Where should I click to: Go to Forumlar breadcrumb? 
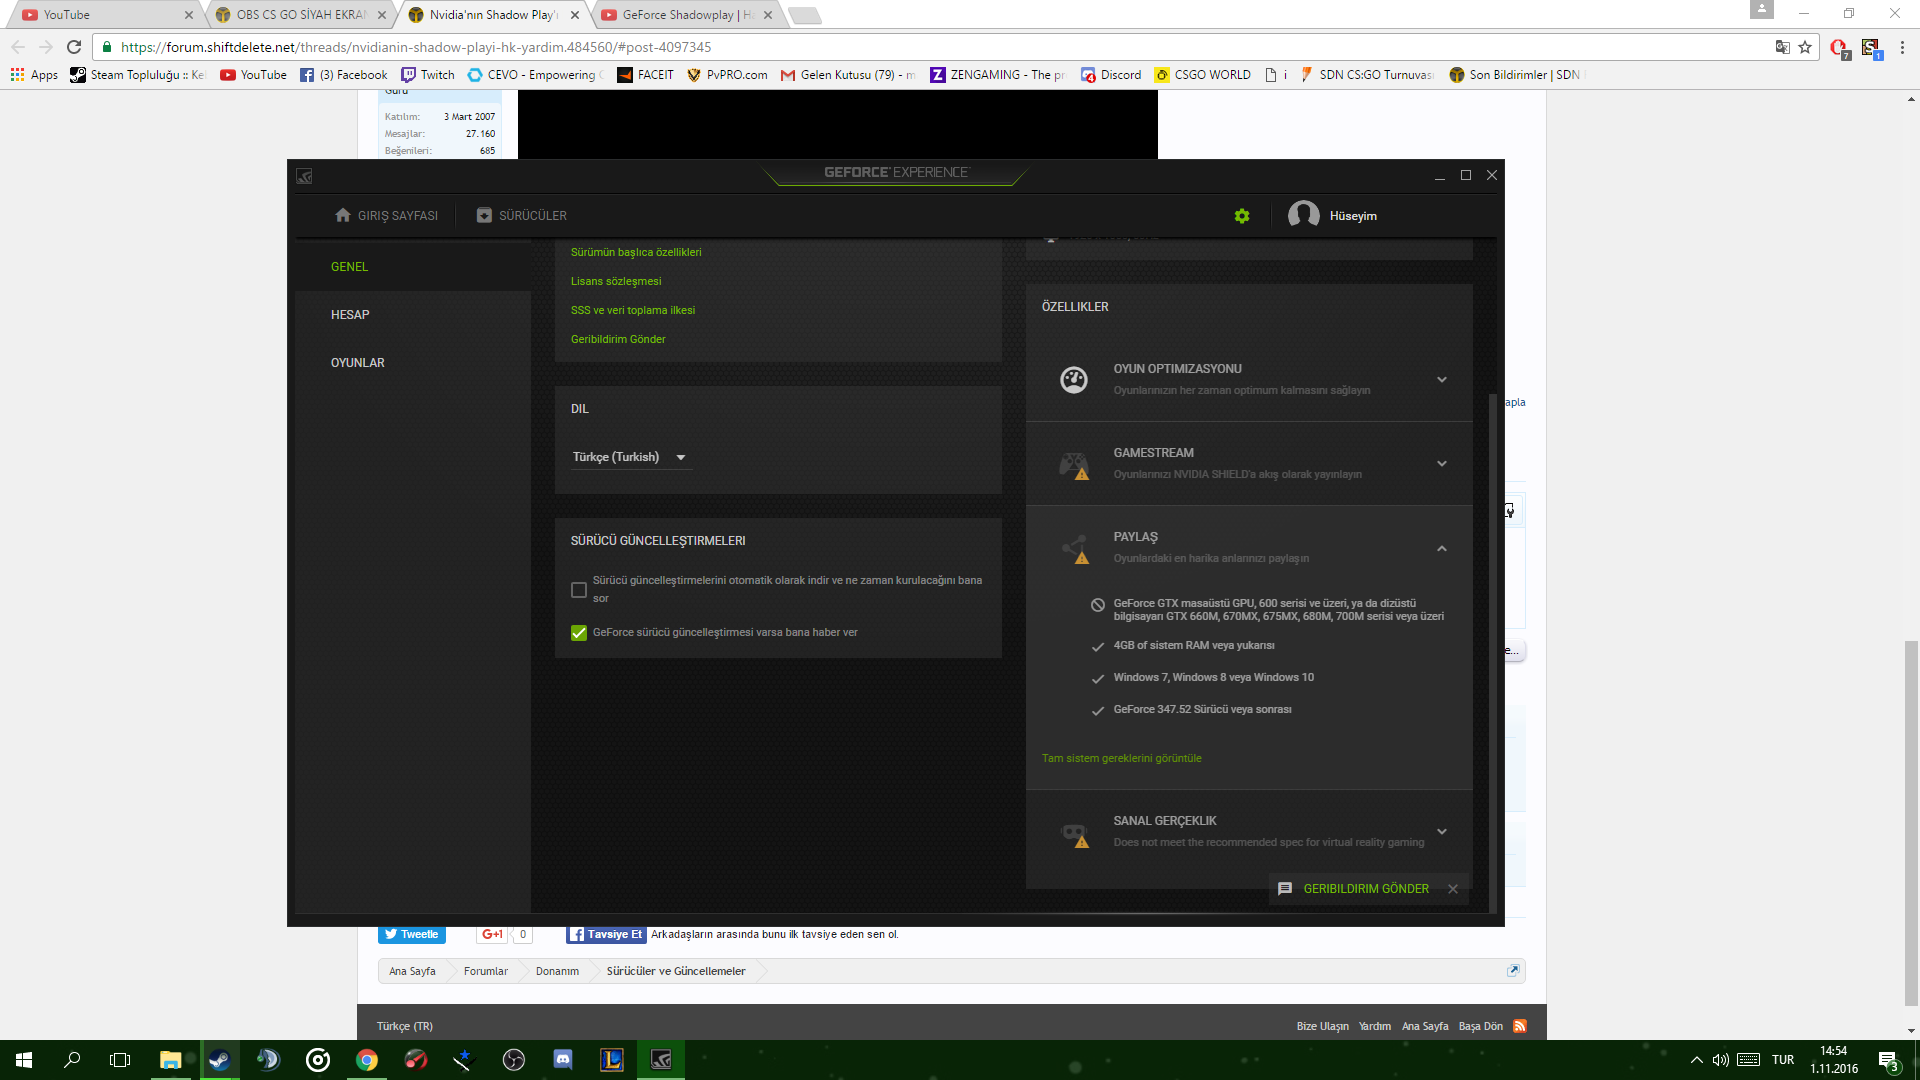click(x=486, y=971)
